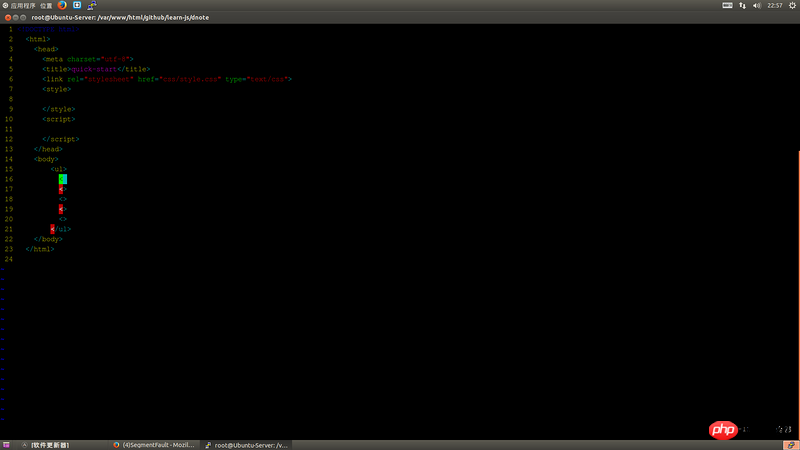Click the quick-start title text

point(94,69)
